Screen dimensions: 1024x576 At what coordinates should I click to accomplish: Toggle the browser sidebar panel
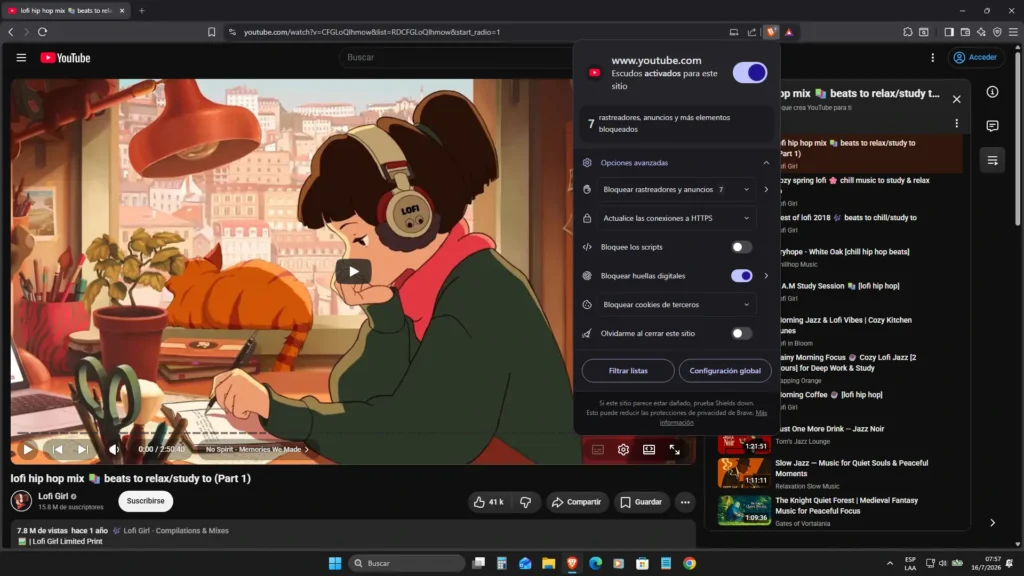949,32
